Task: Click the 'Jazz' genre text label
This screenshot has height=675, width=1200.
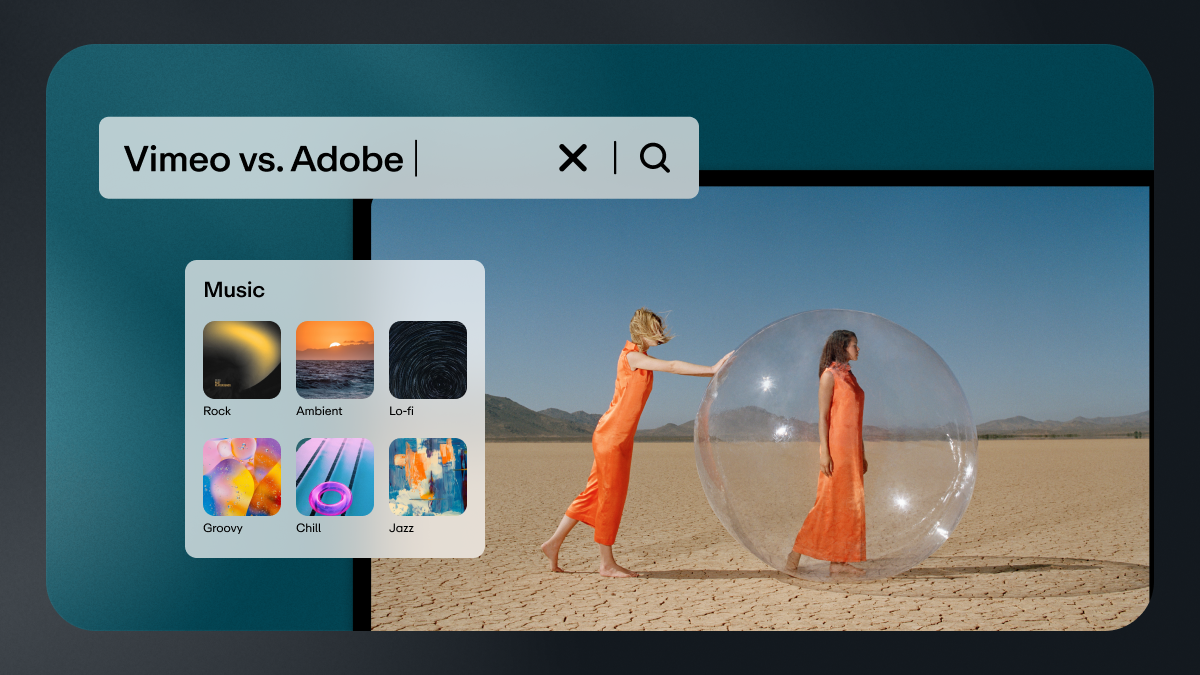Action: 401,528
